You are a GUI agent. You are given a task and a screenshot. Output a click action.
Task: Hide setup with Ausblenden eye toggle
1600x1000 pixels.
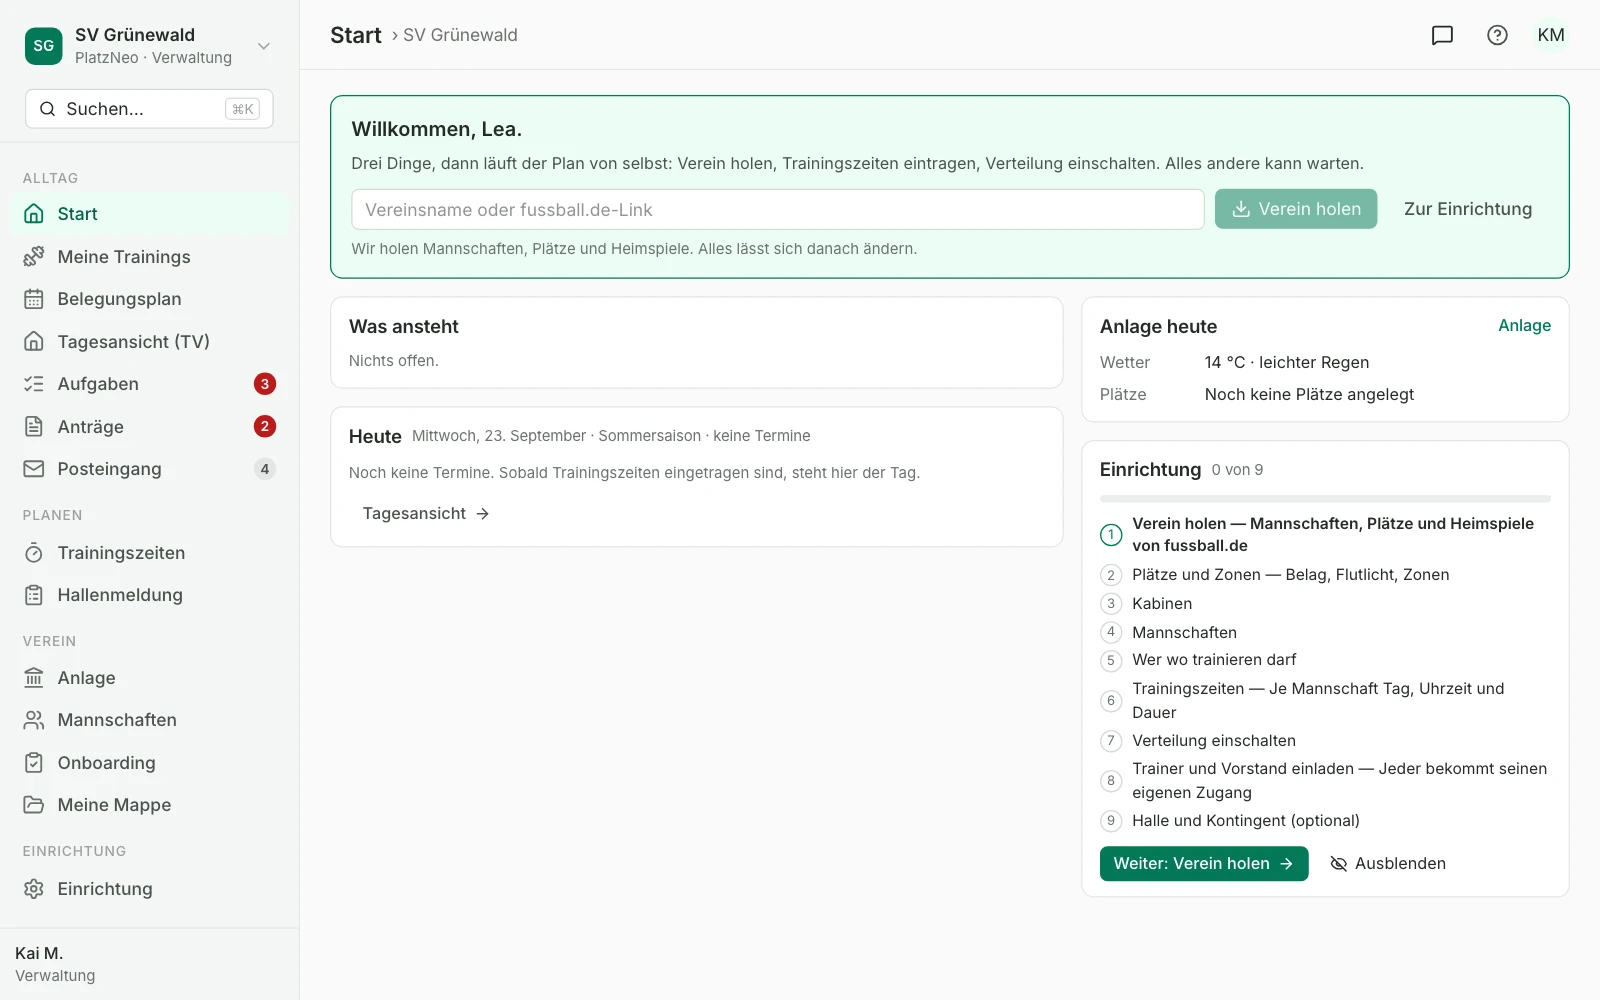click(x=1387, y=864)
